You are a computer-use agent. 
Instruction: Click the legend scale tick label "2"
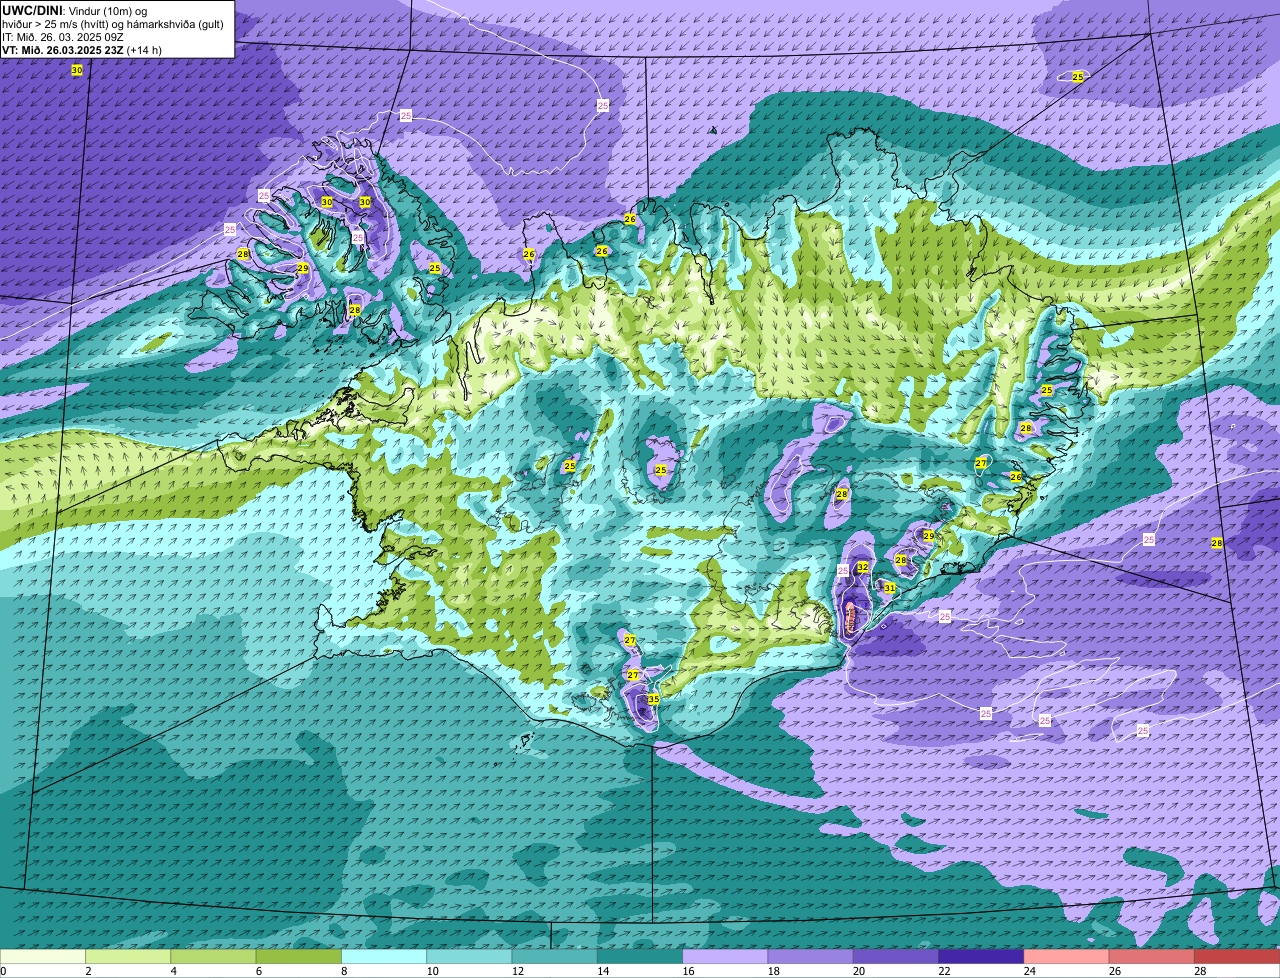point(88,971)
